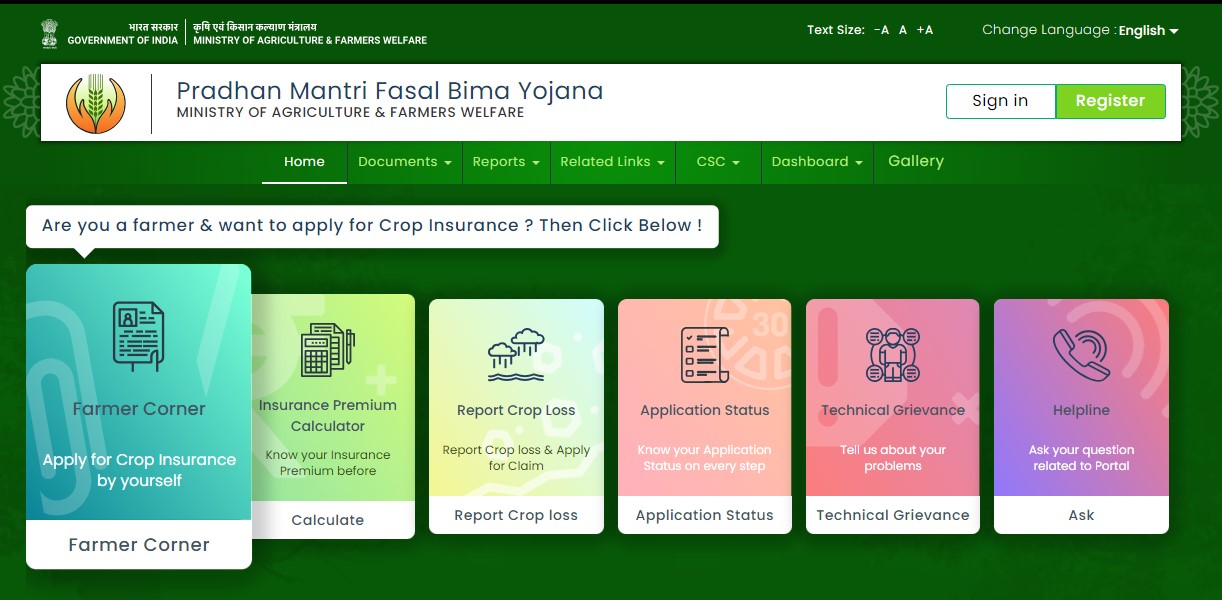The image size is (1222, 600).
Task: Click 'Ministry of Agriculture & Farmers Welfare' subtitle
Action: [350, 113]
